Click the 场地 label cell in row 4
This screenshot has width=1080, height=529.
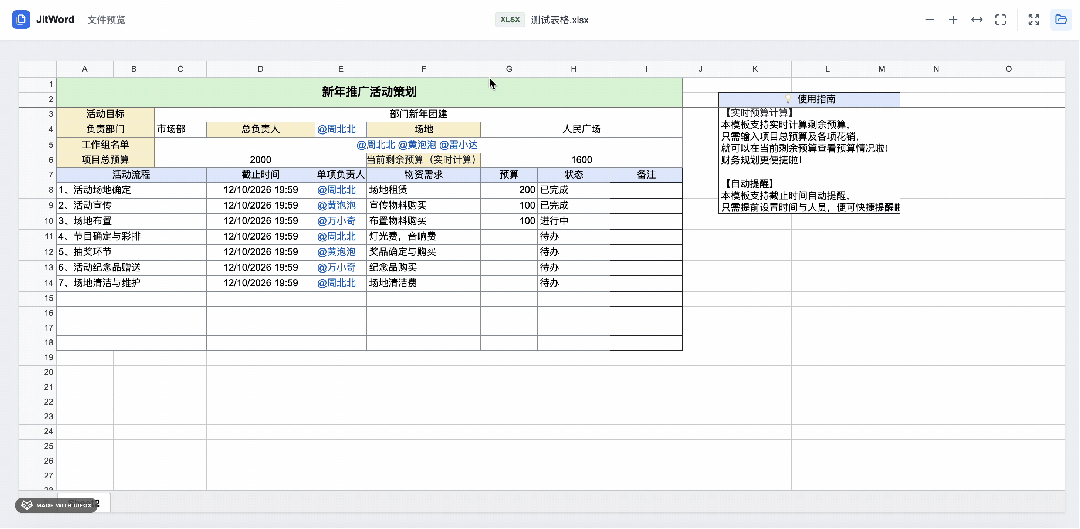(x=424, y=129)
